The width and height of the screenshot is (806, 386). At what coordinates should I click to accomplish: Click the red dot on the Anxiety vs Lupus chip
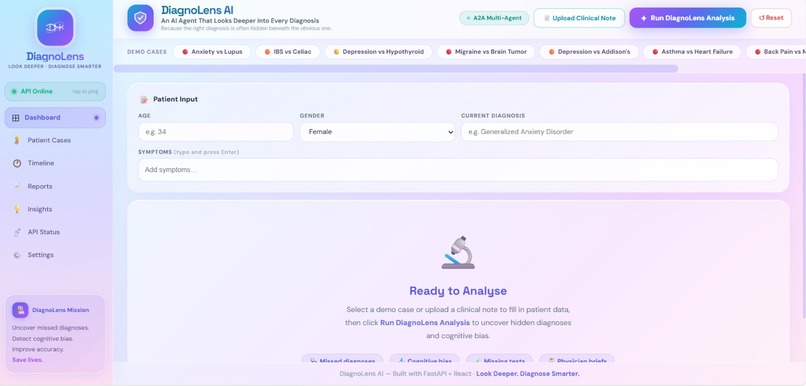(185, 52)
